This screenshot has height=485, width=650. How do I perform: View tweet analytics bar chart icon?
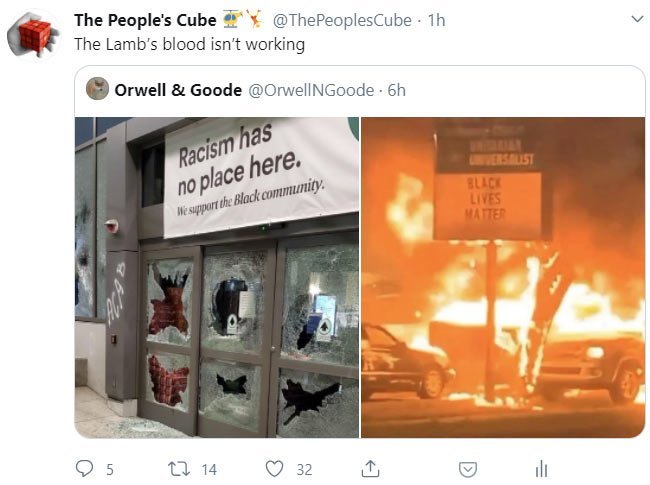tap(541, 469)
